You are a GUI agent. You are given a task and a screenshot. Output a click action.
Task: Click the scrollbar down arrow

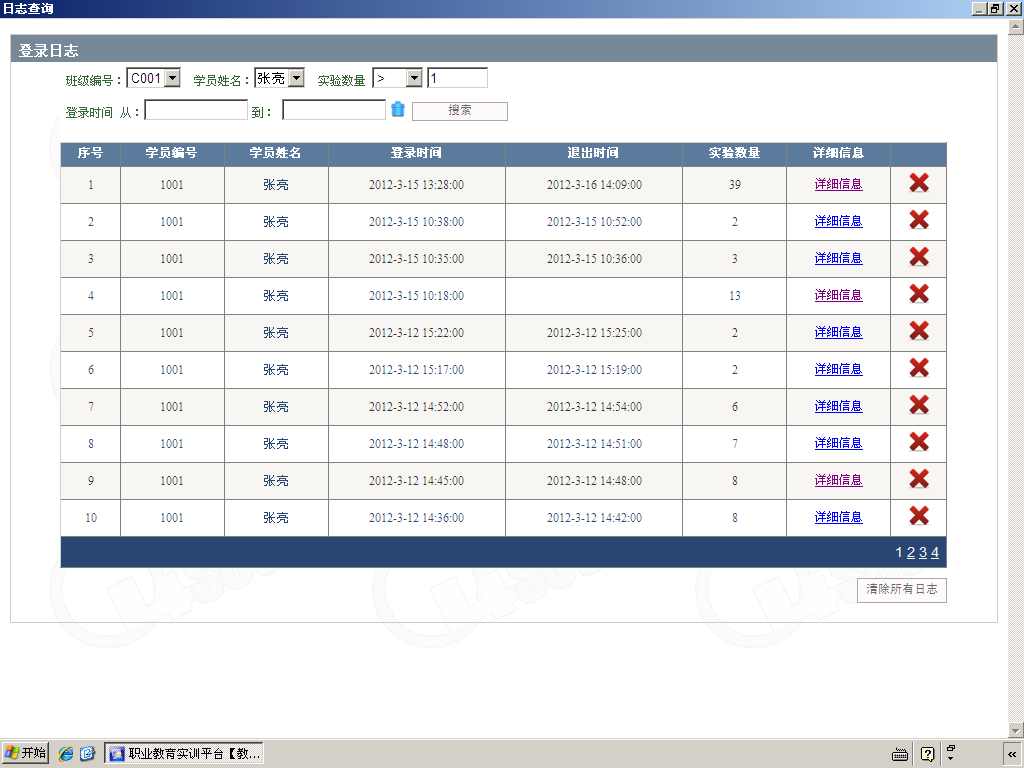[1016, 729]
